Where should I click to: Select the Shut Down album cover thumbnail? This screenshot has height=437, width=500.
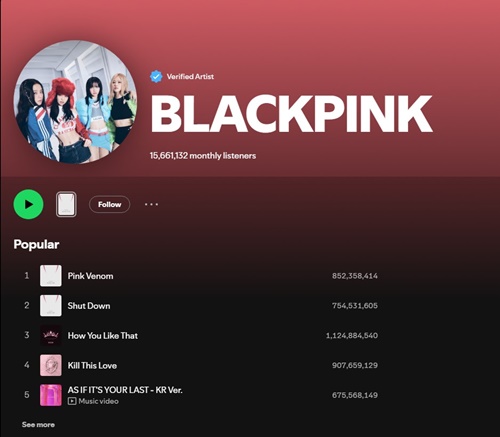point(51,305)
